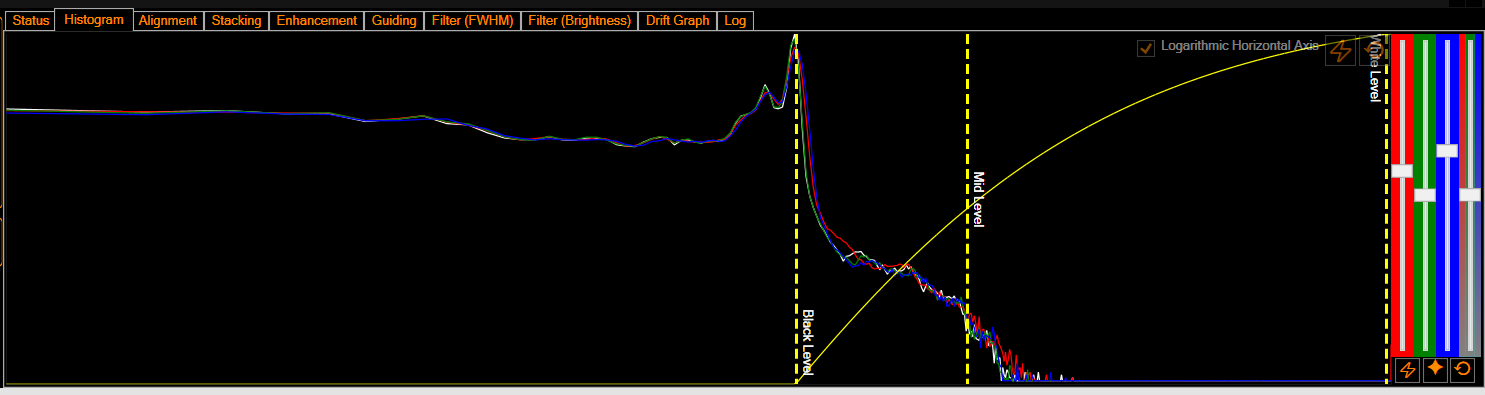Click the circular reset arrow icon below sliders

click(1462, 370)
